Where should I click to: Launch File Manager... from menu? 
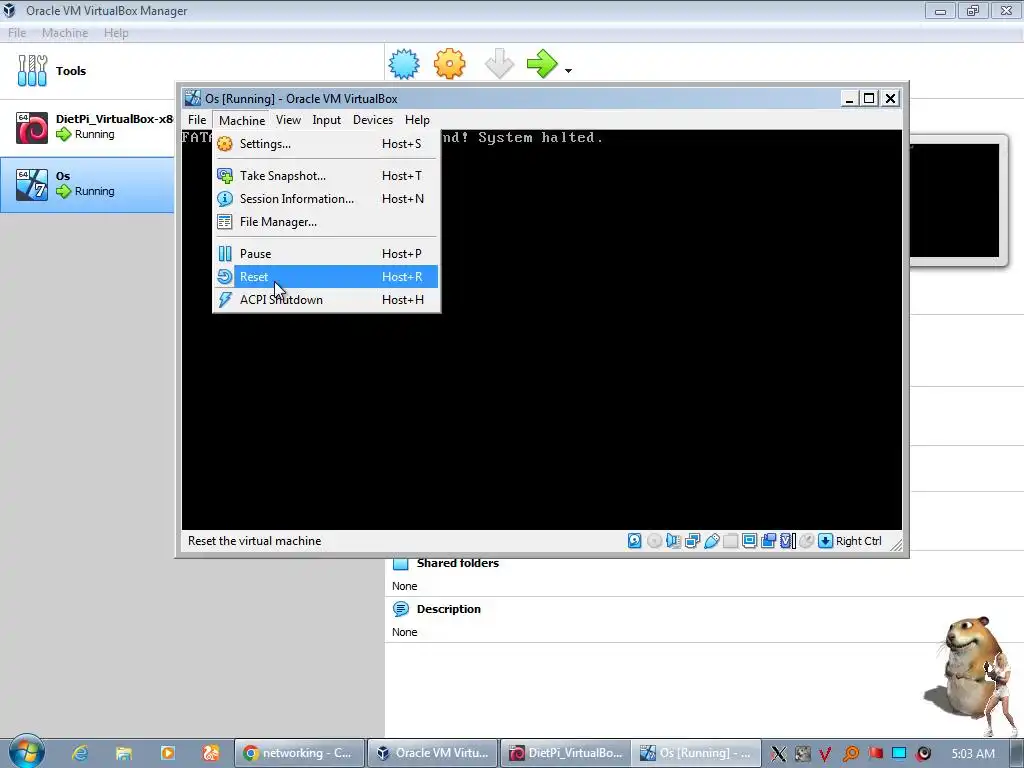point(327,222)
